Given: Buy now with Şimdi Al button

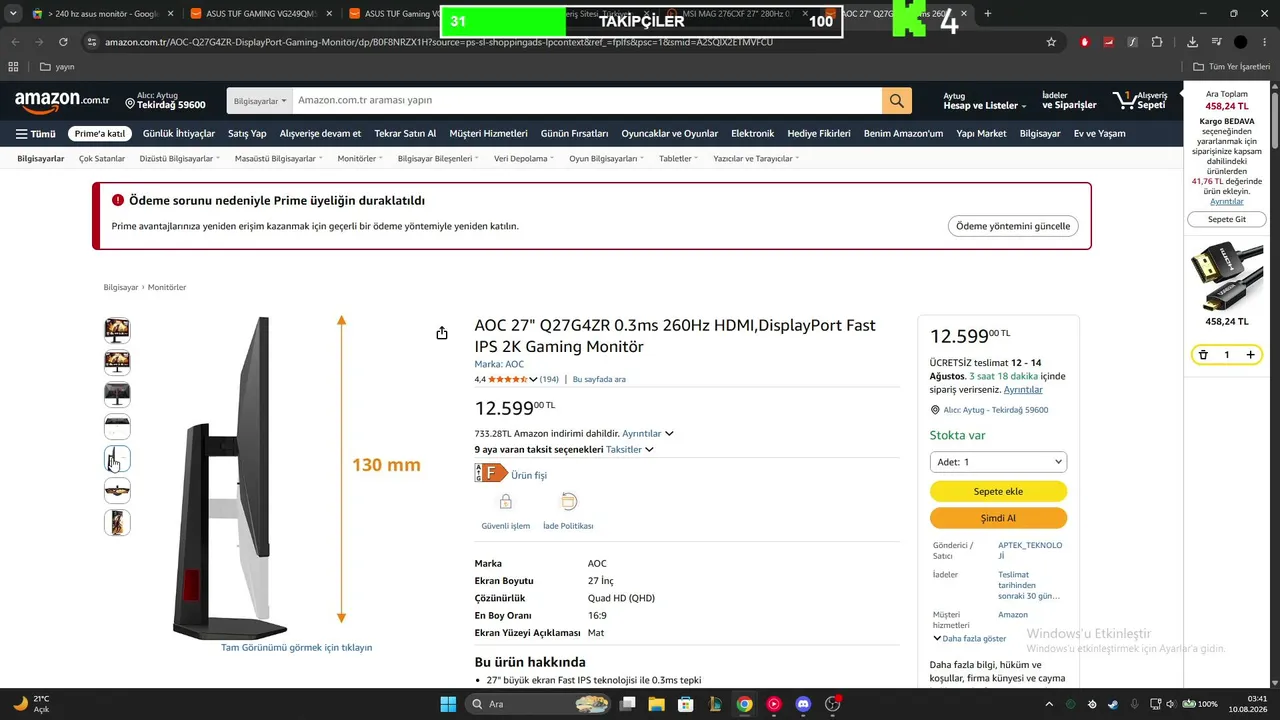Looking at the screenshot, I should pos(998,518).
